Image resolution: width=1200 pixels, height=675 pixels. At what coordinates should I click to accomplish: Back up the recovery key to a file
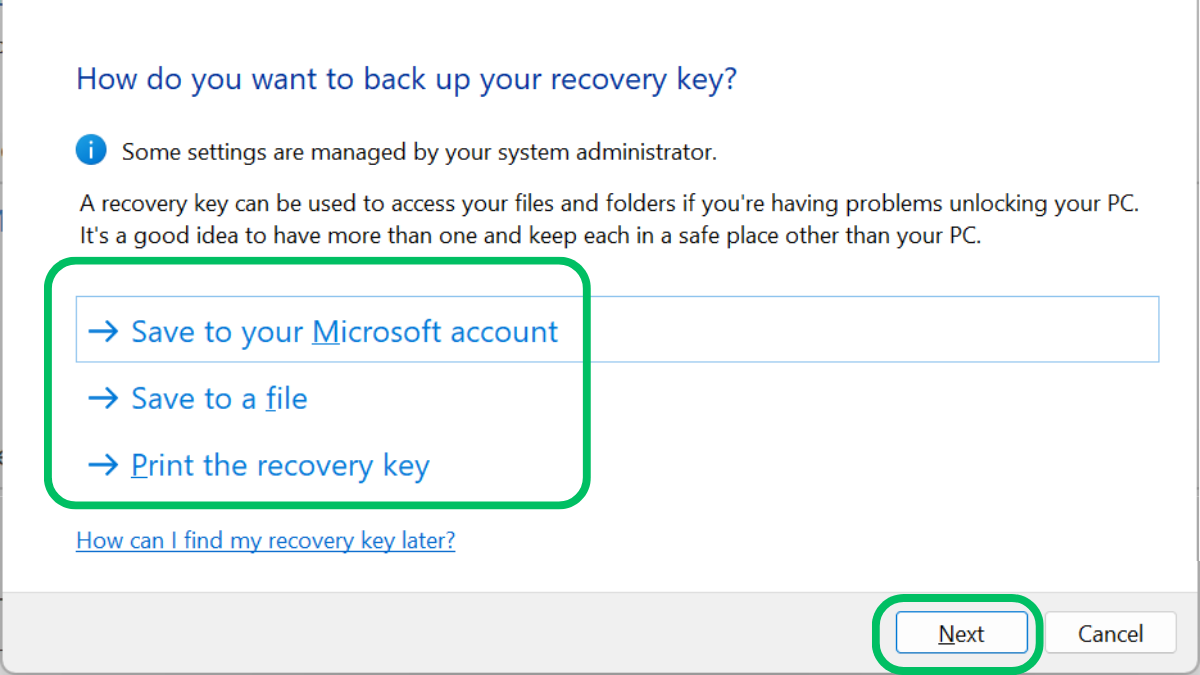point(218,397)
